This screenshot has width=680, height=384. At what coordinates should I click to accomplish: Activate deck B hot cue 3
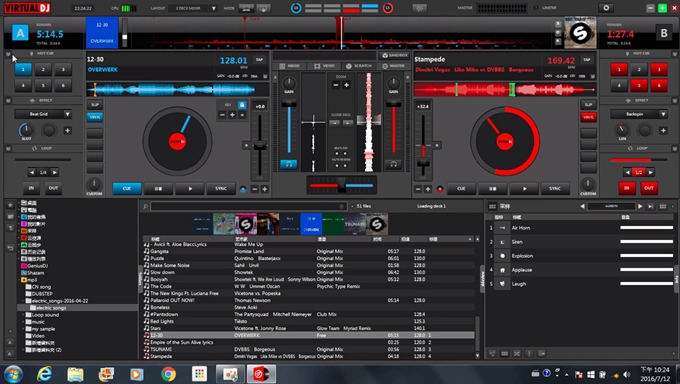click(x=659, y=69)
